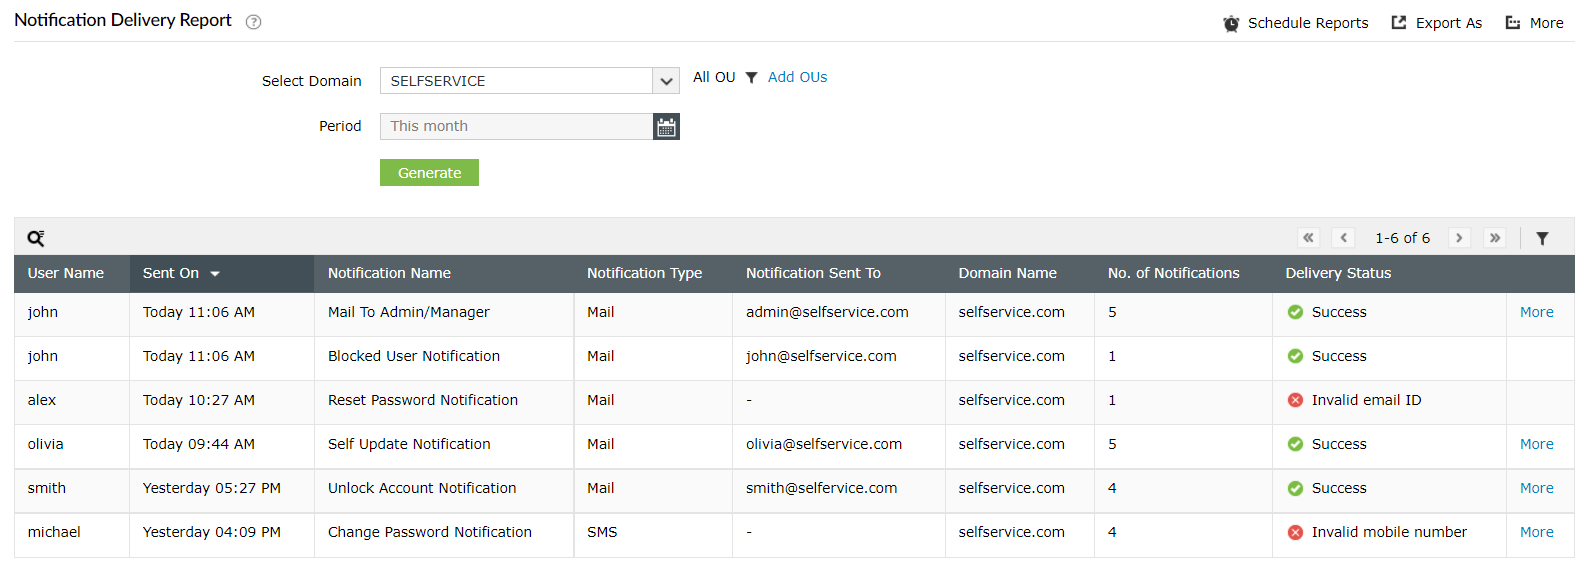Viewport: 1591px width, 579px height.
Task: Open More details for olivia's row
Action: click(x=1536, y=444)
